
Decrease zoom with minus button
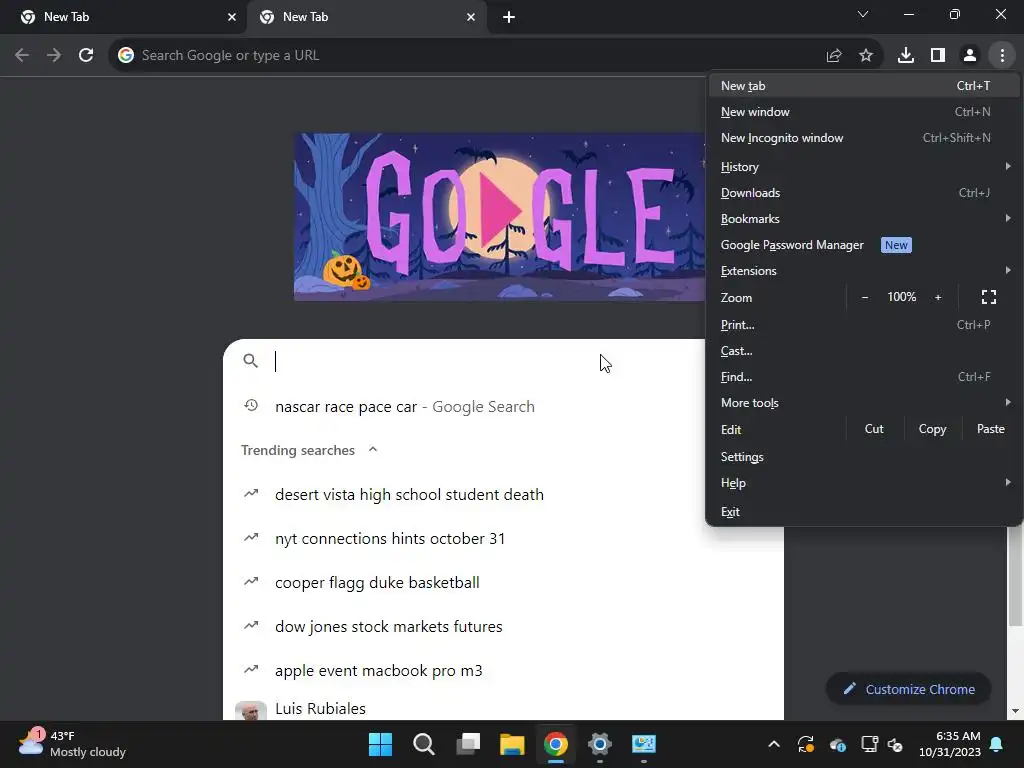pos(865,297)
